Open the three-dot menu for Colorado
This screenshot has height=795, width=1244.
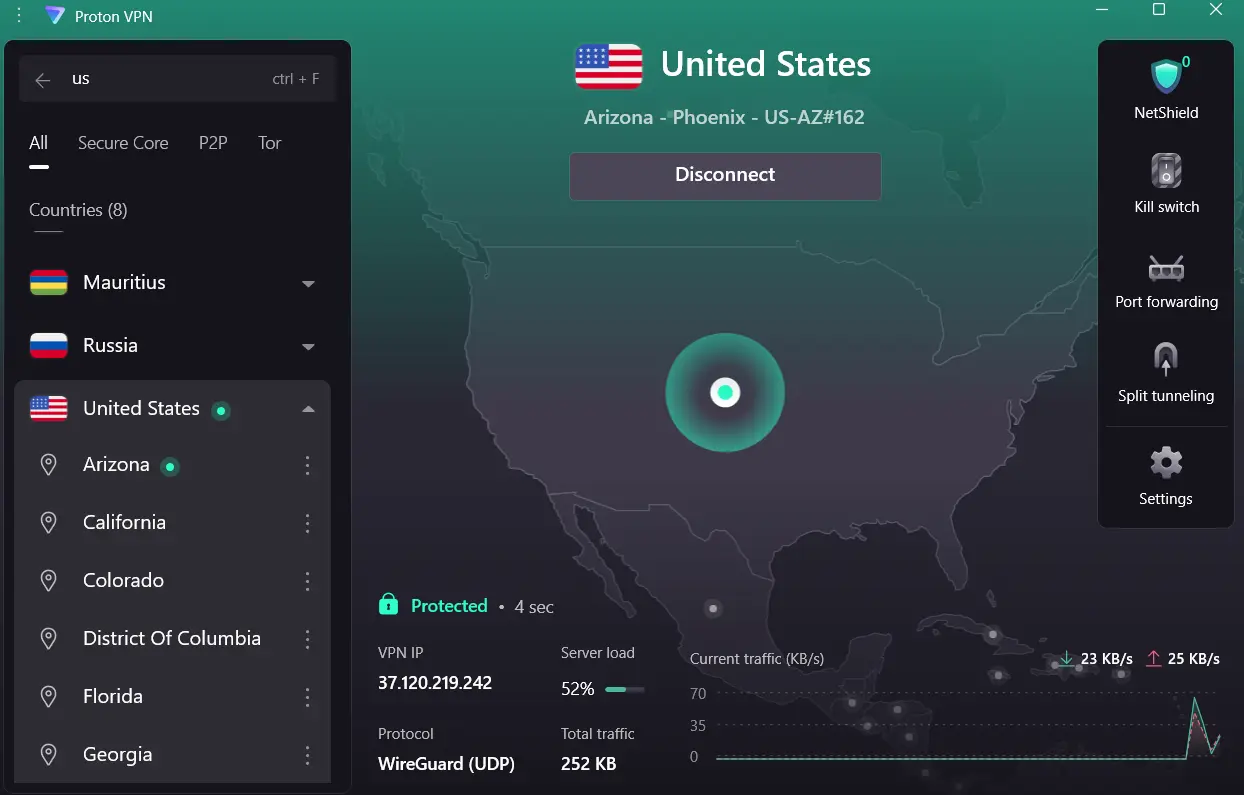pos(307,581)
